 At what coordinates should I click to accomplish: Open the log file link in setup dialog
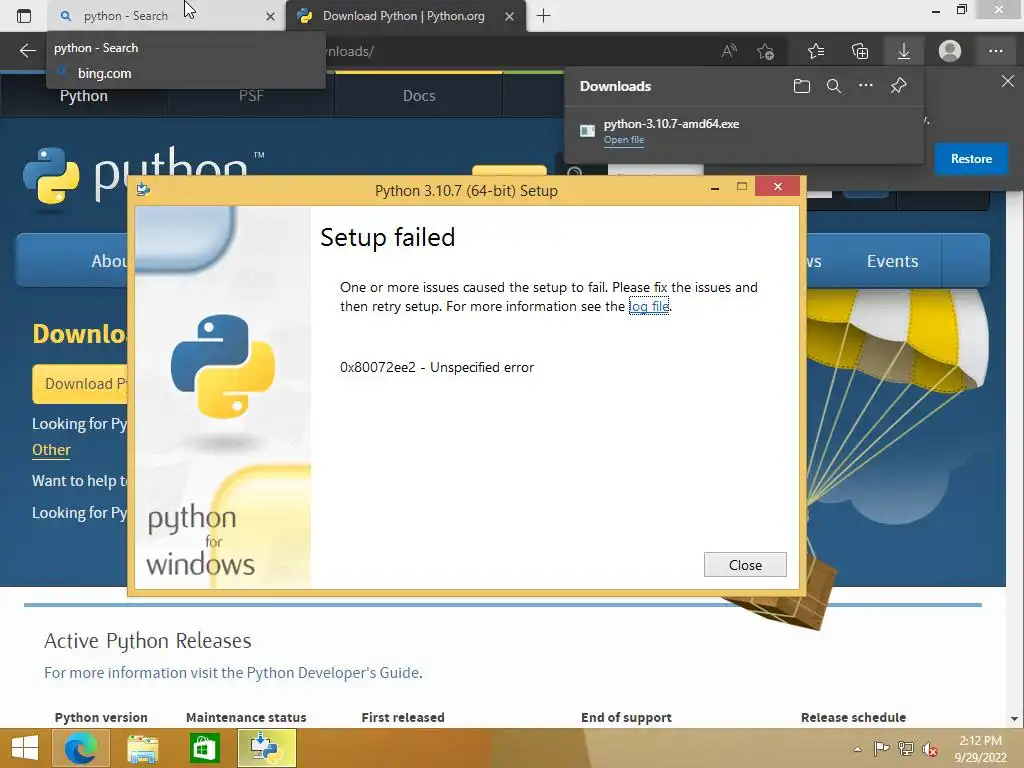[649, 306]
